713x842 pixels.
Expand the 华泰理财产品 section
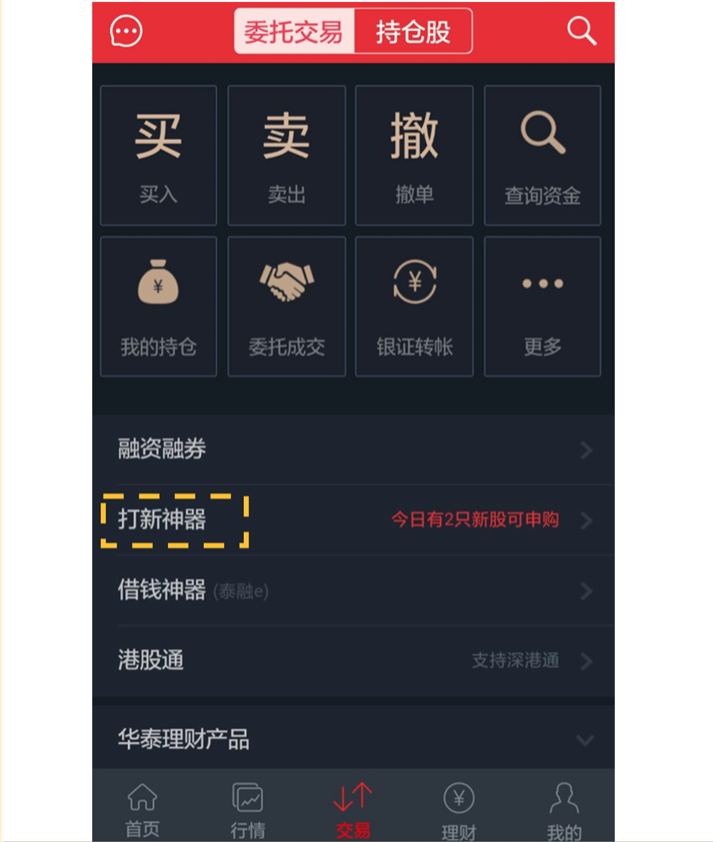pos(353,739)
